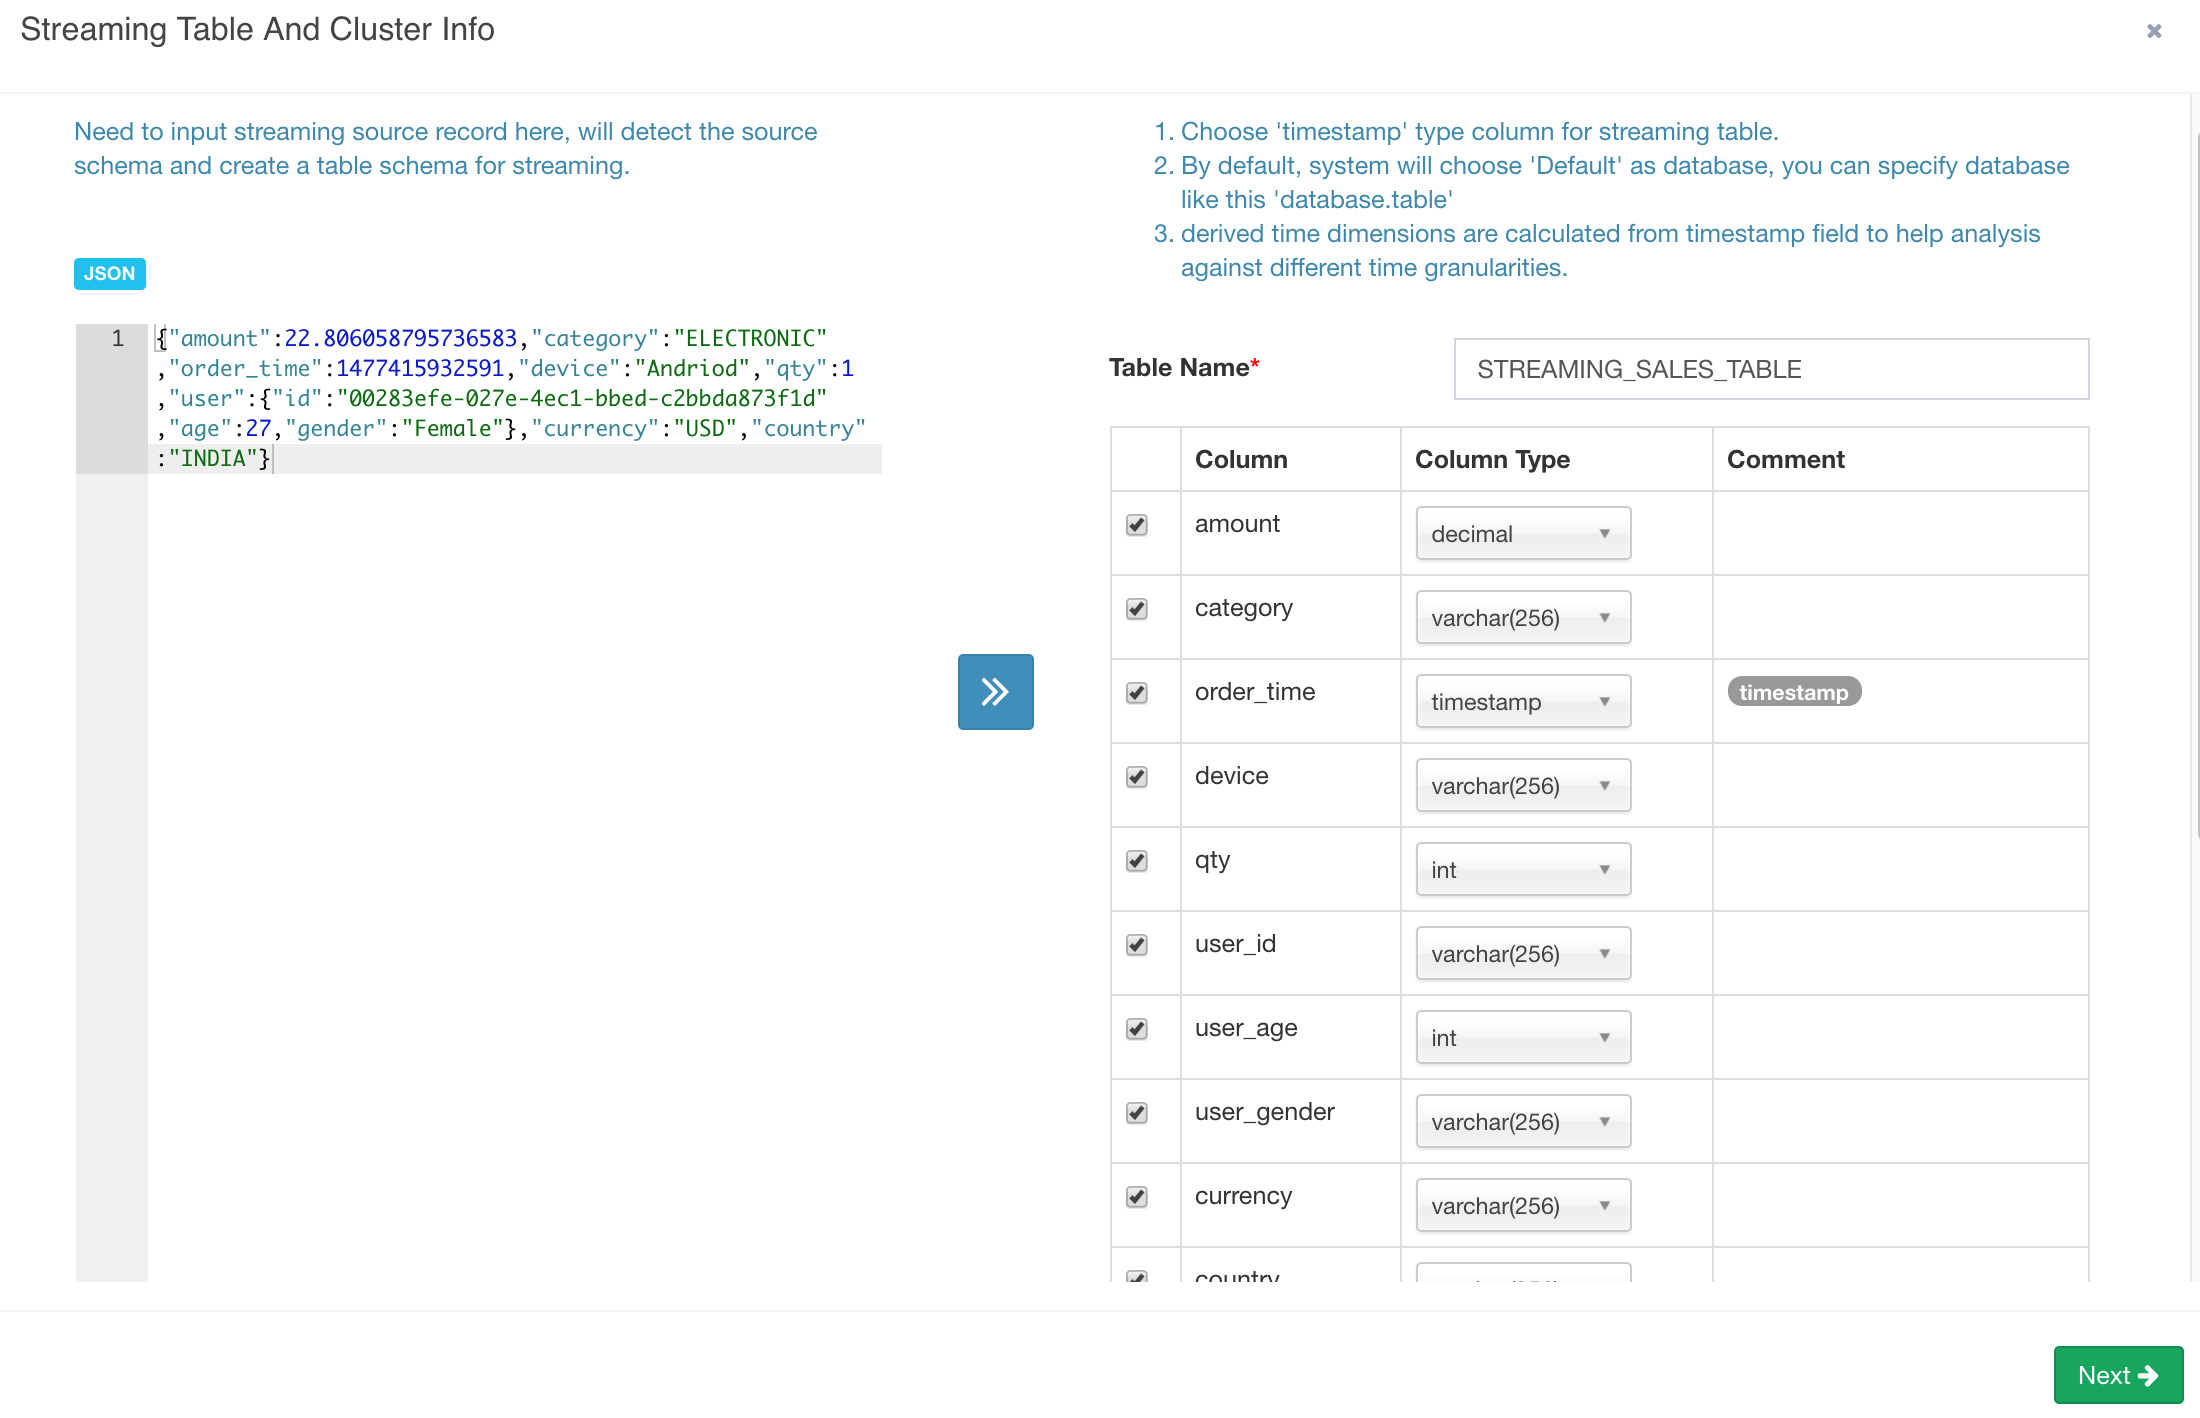Click the double-arrow parse JSON button
This screenshot has height=1418, width=2200.
pos(995,692)
